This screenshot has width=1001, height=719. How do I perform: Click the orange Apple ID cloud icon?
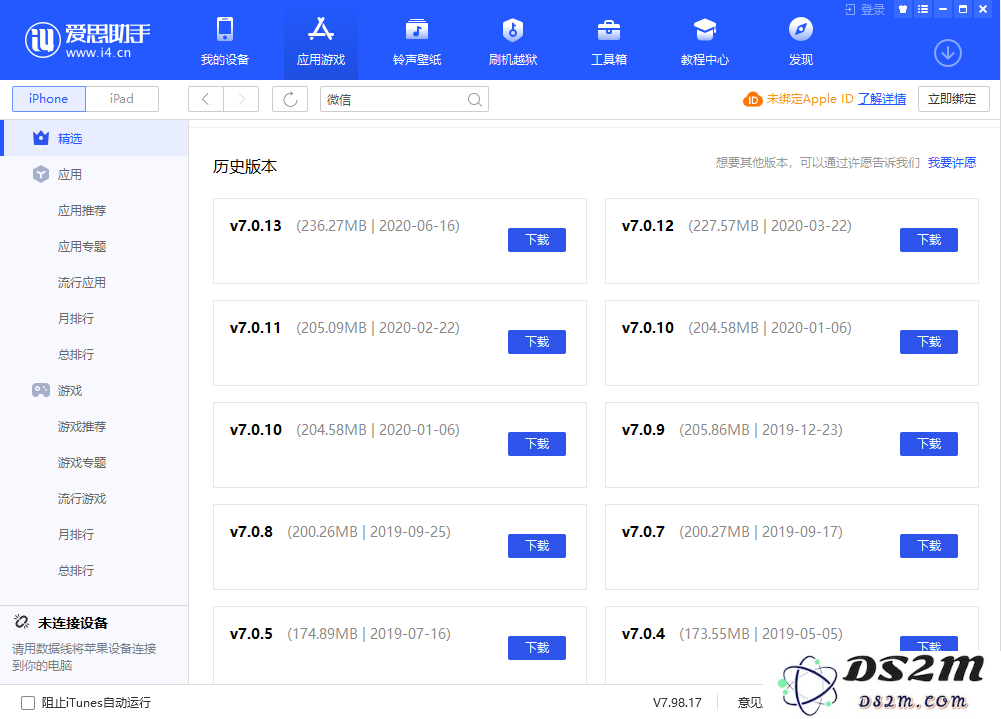[x=752, y=100]
